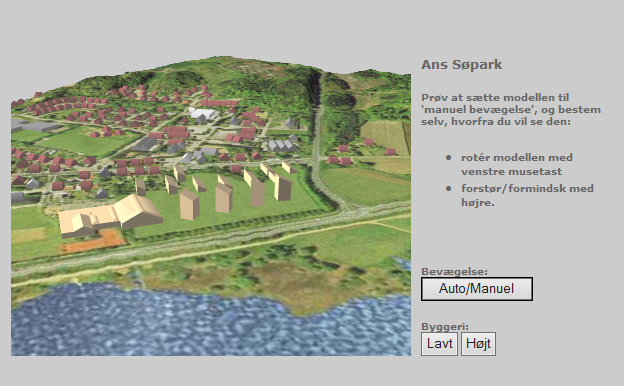Click the blue lake water in the model
624x386 pixels.
[x=159, y=322]
